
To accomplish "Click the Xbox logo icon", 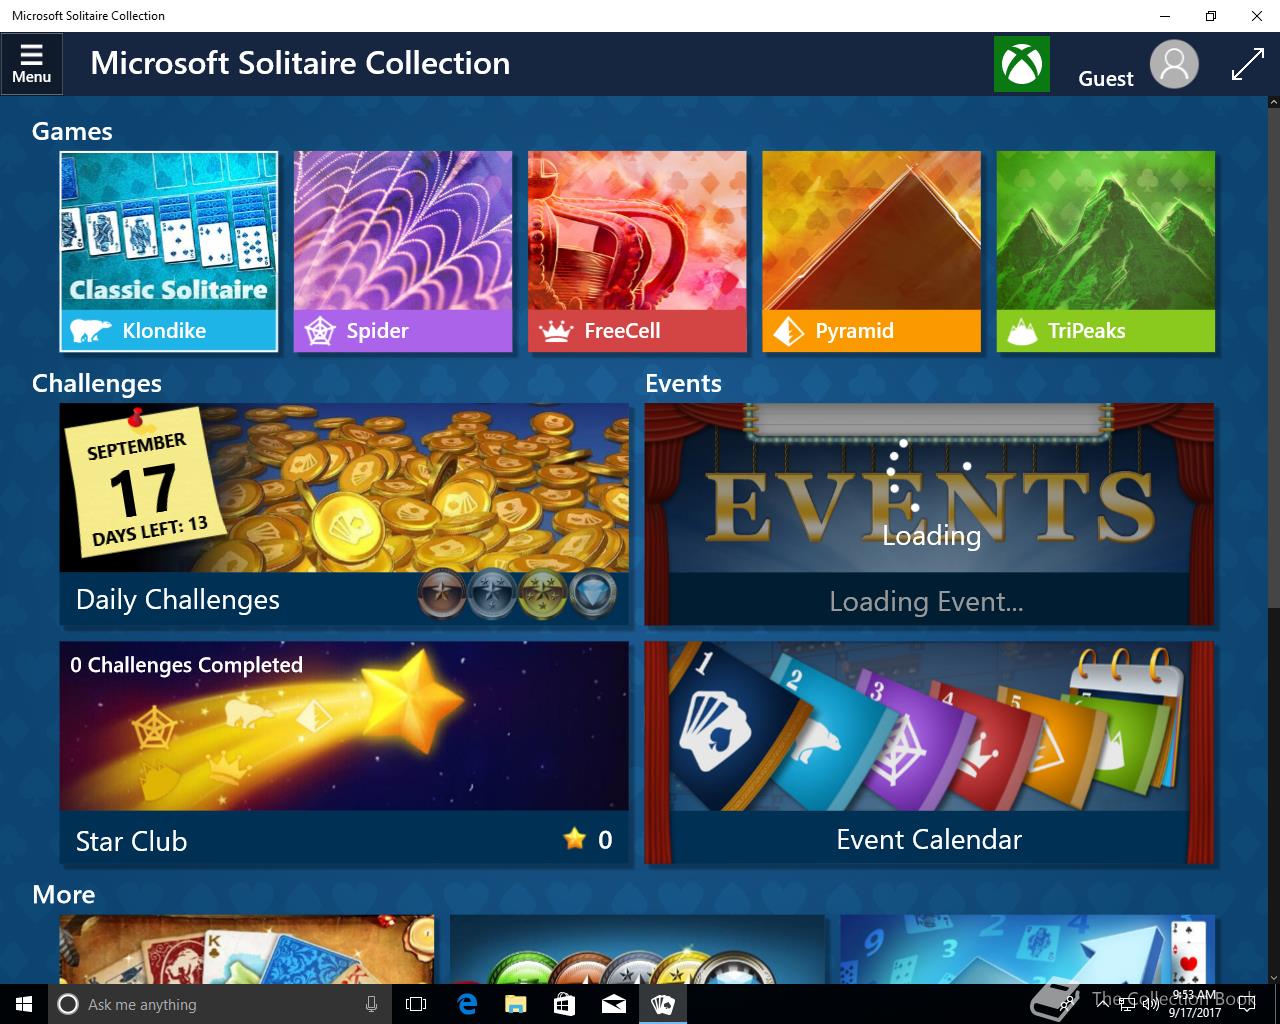I will pos(1022,64).
